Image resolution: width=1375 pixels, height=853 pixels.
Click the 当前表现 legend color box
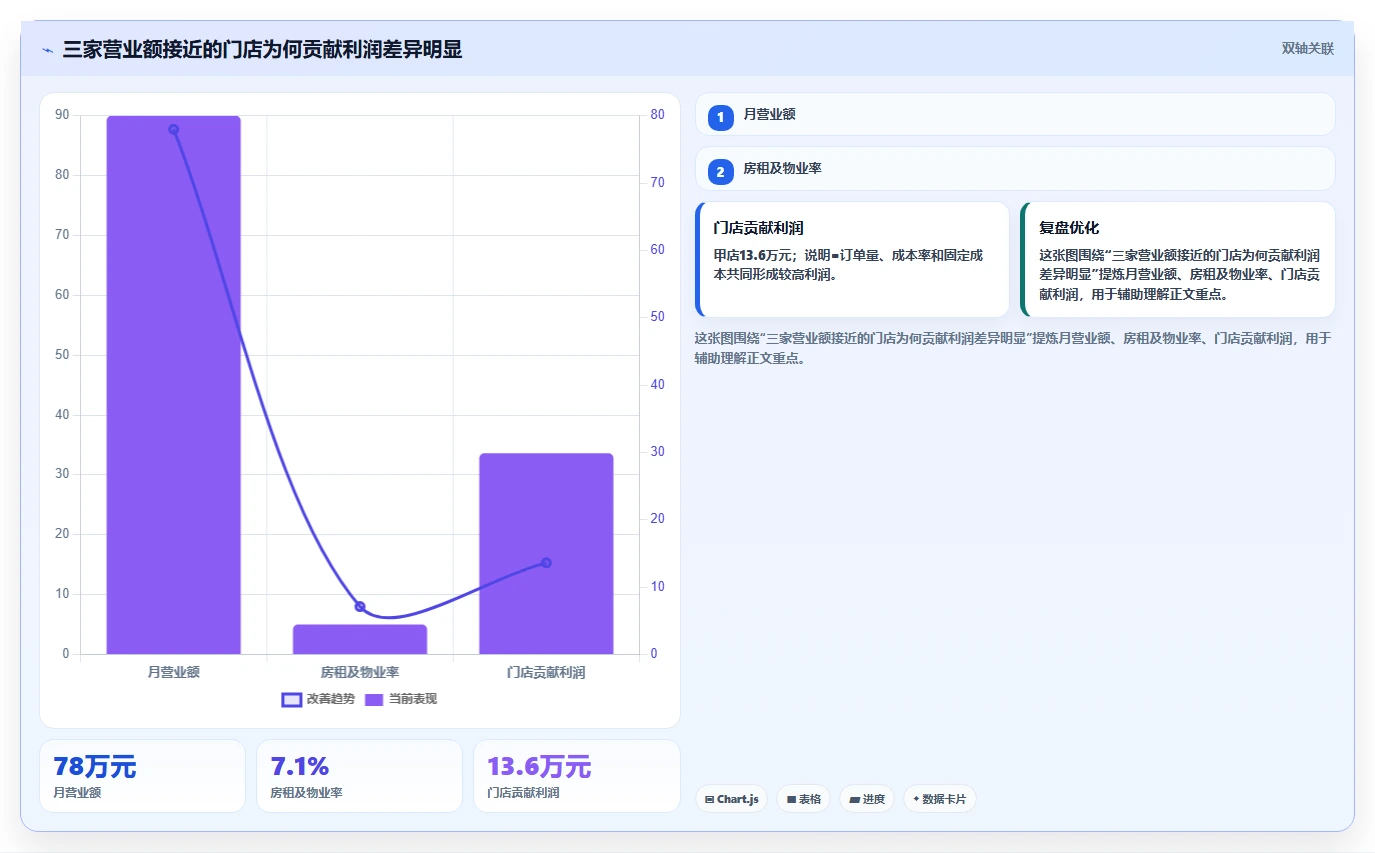pyautogui.click(x=374, y=700)
